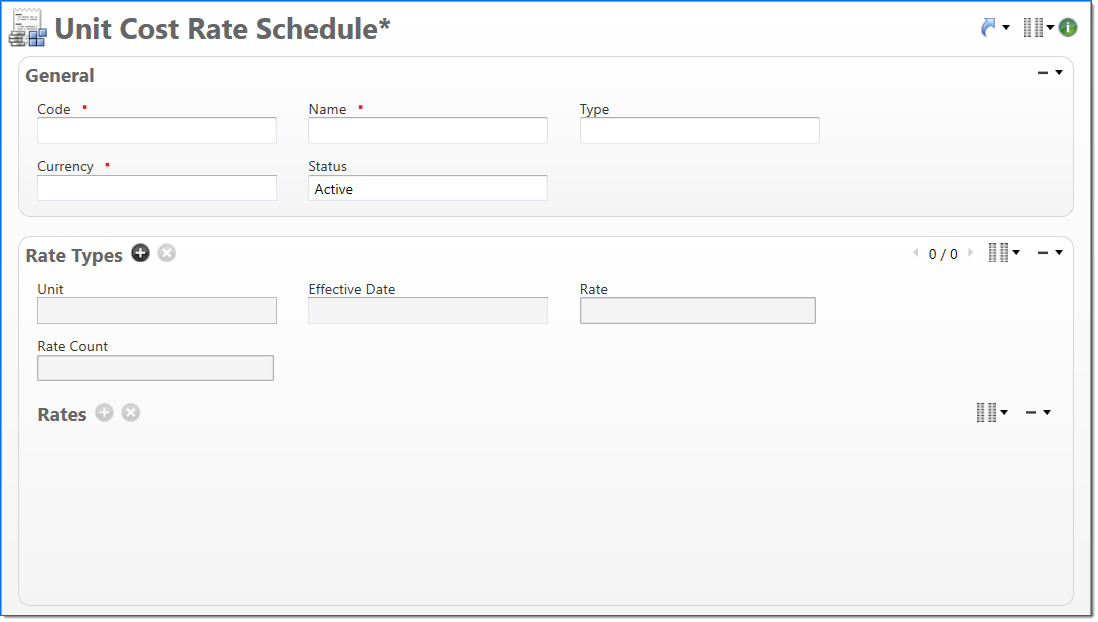Add a new Rate Type with plus icon
Image resolution: width=1098 pixels, height=622 pixels.
(x=141, y=254)
